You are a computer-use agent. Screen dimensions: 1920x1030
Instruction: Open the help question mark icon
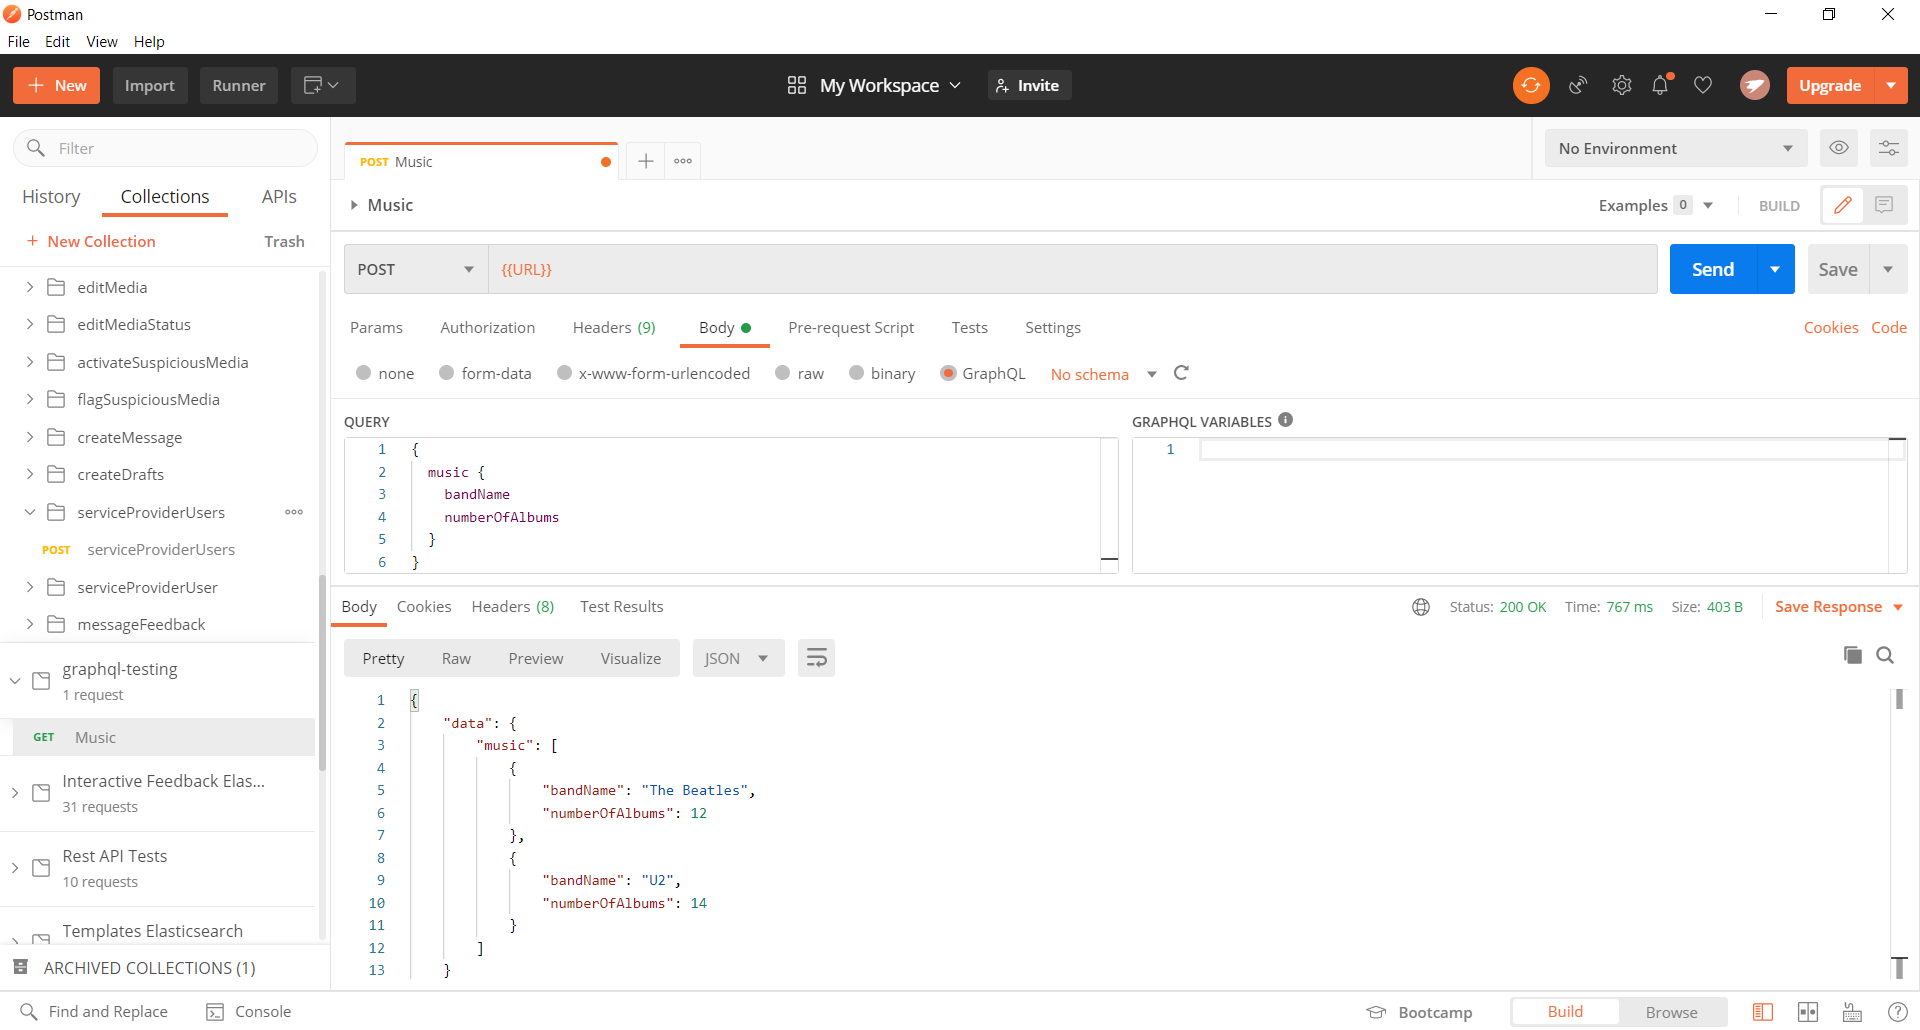click(x=1897, y=1012)
